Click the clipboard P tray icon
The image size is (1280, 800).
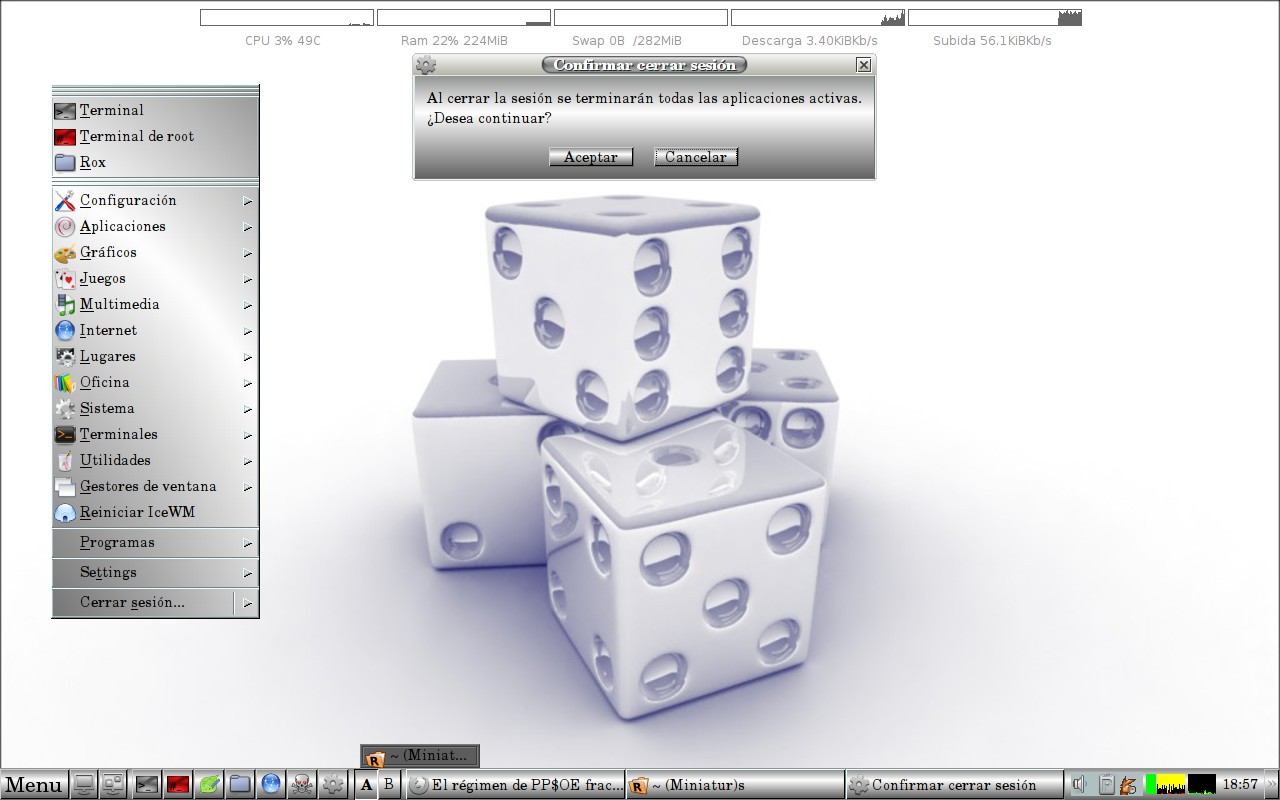[1107, 785]
